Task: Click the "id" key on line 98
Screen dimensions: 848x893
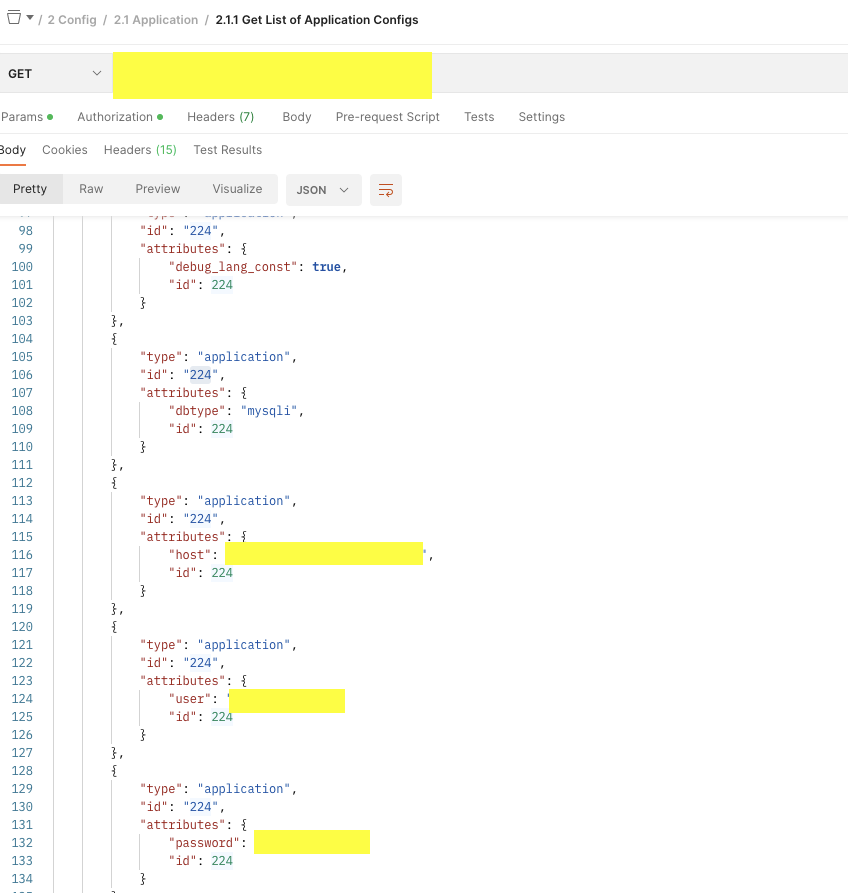Action: (x=154, y=231)
